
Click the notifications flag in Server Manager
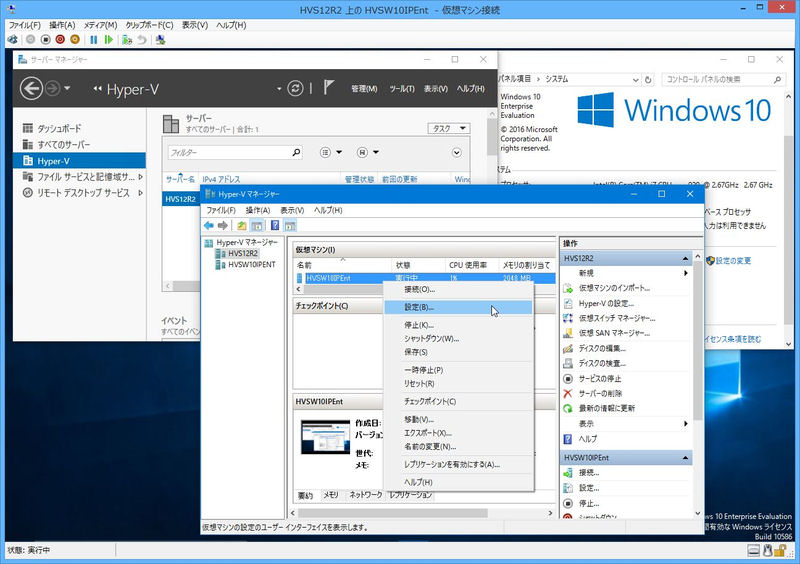(x=328, y=87)
